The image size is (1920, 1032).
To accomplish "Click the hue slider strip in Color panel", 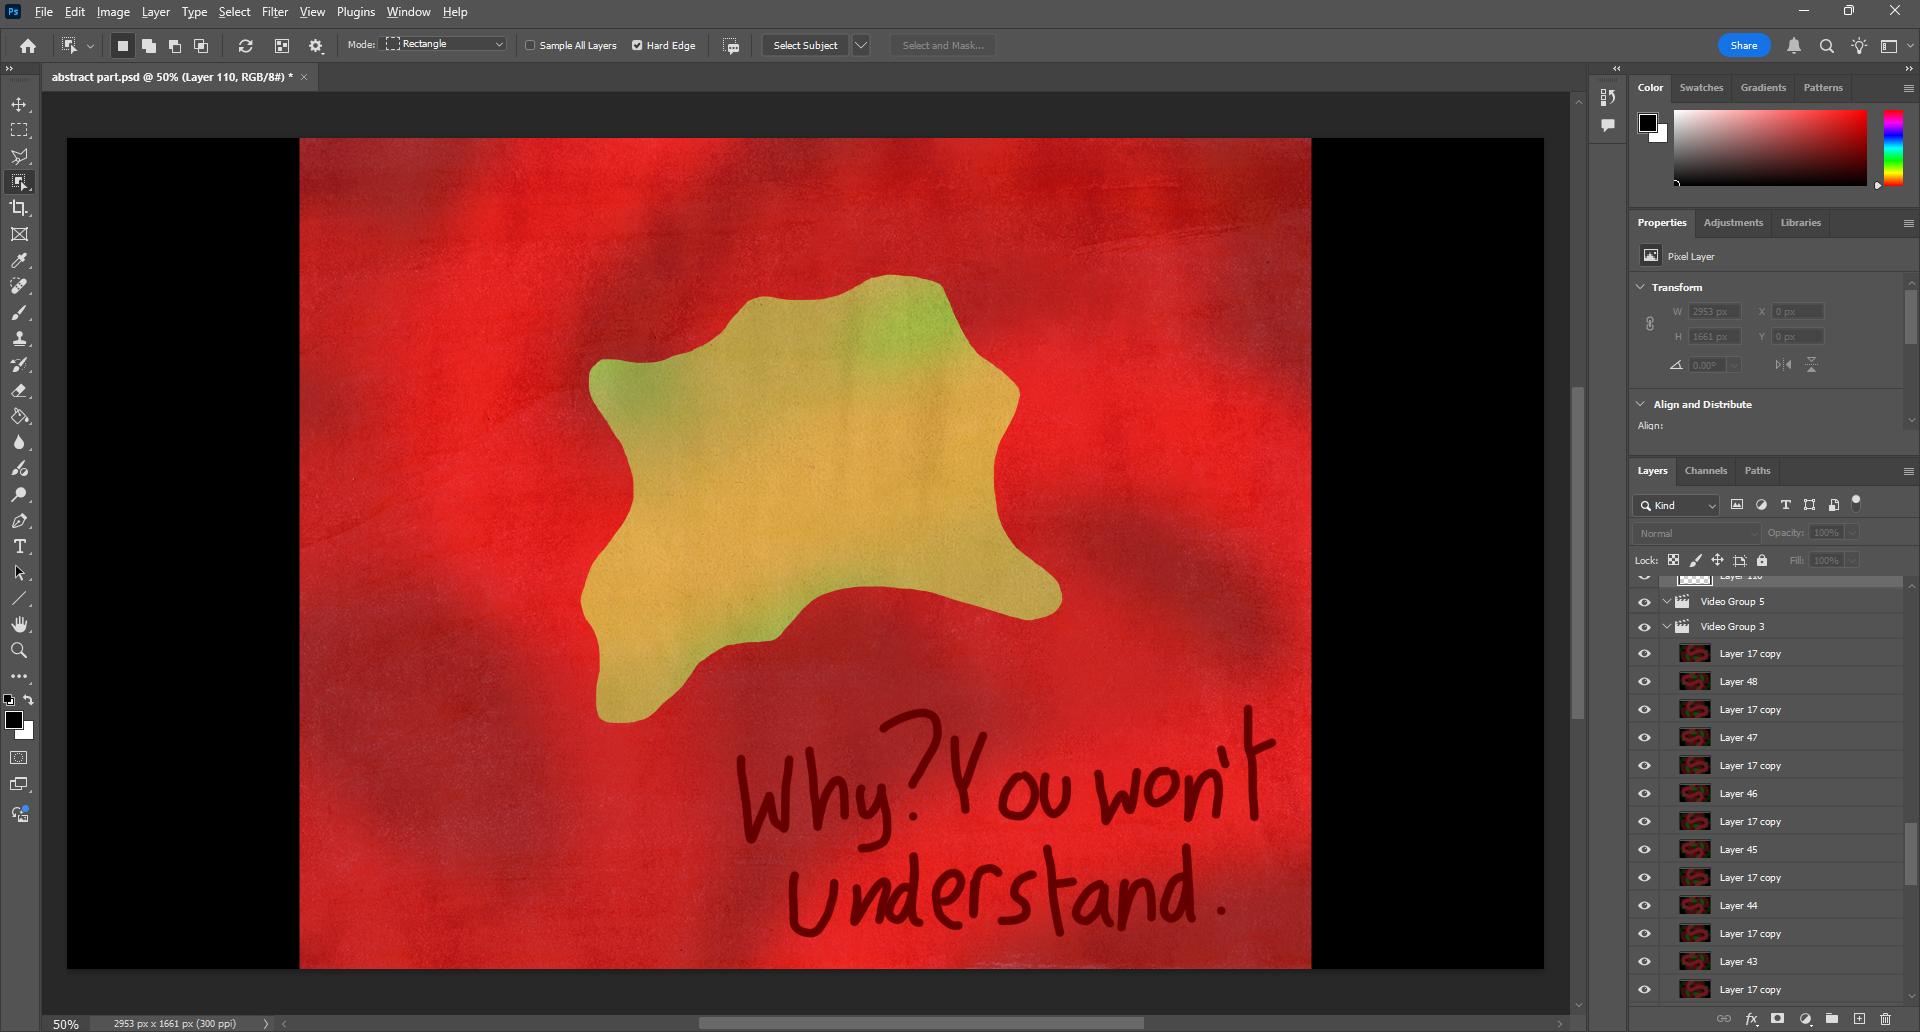I will click(x=1893, y=148).
